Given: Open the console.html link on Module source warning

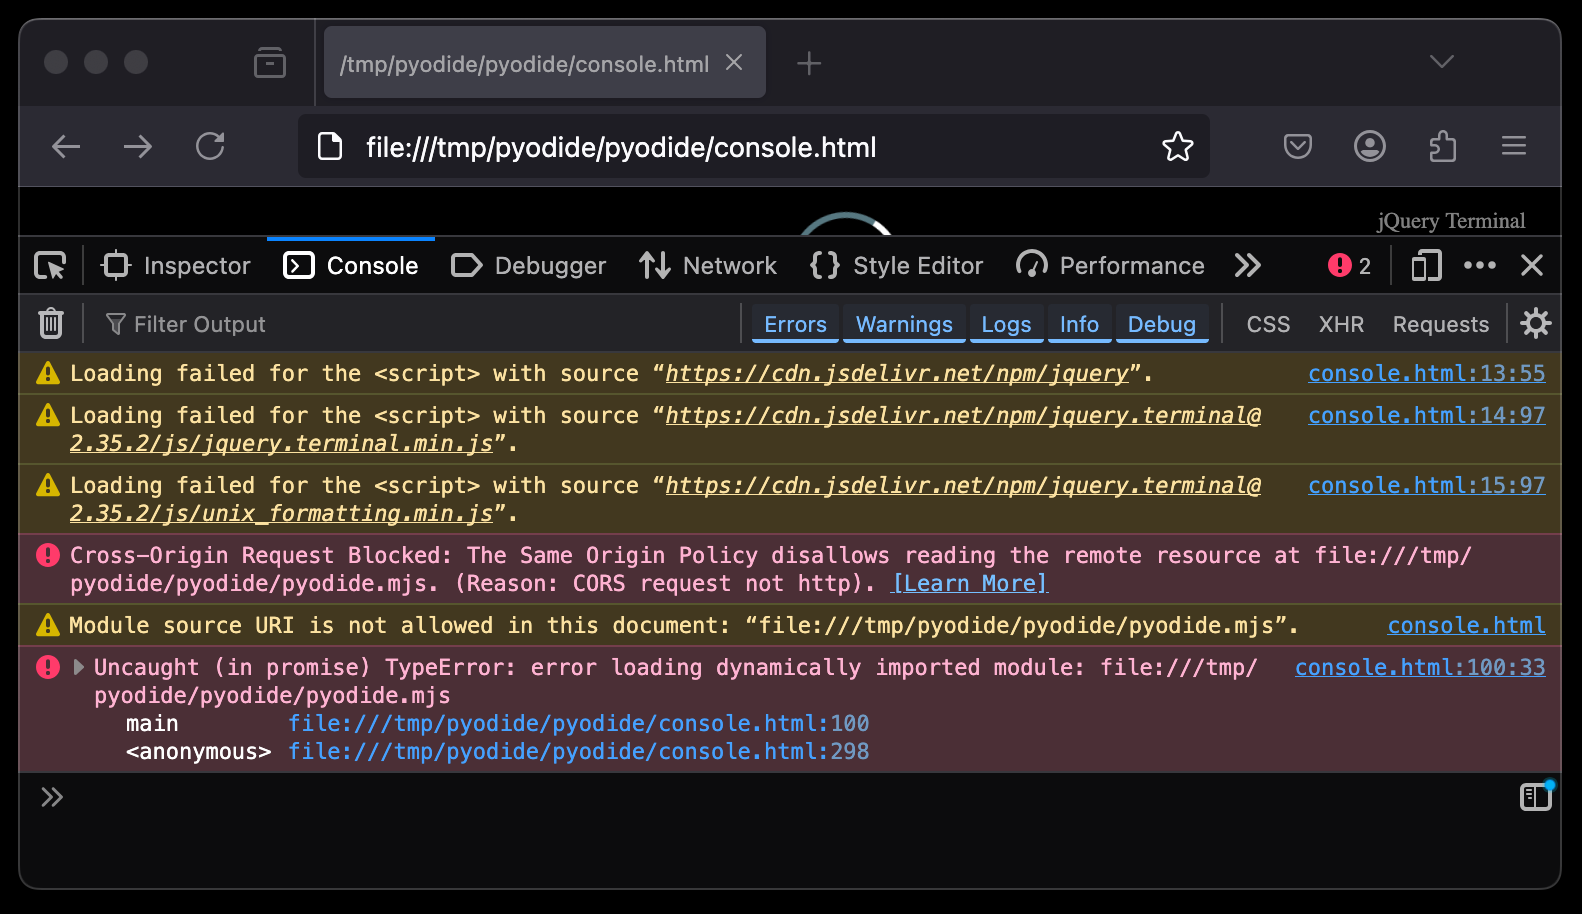Looking at the screenshot, I should [x=1466, y=625].
